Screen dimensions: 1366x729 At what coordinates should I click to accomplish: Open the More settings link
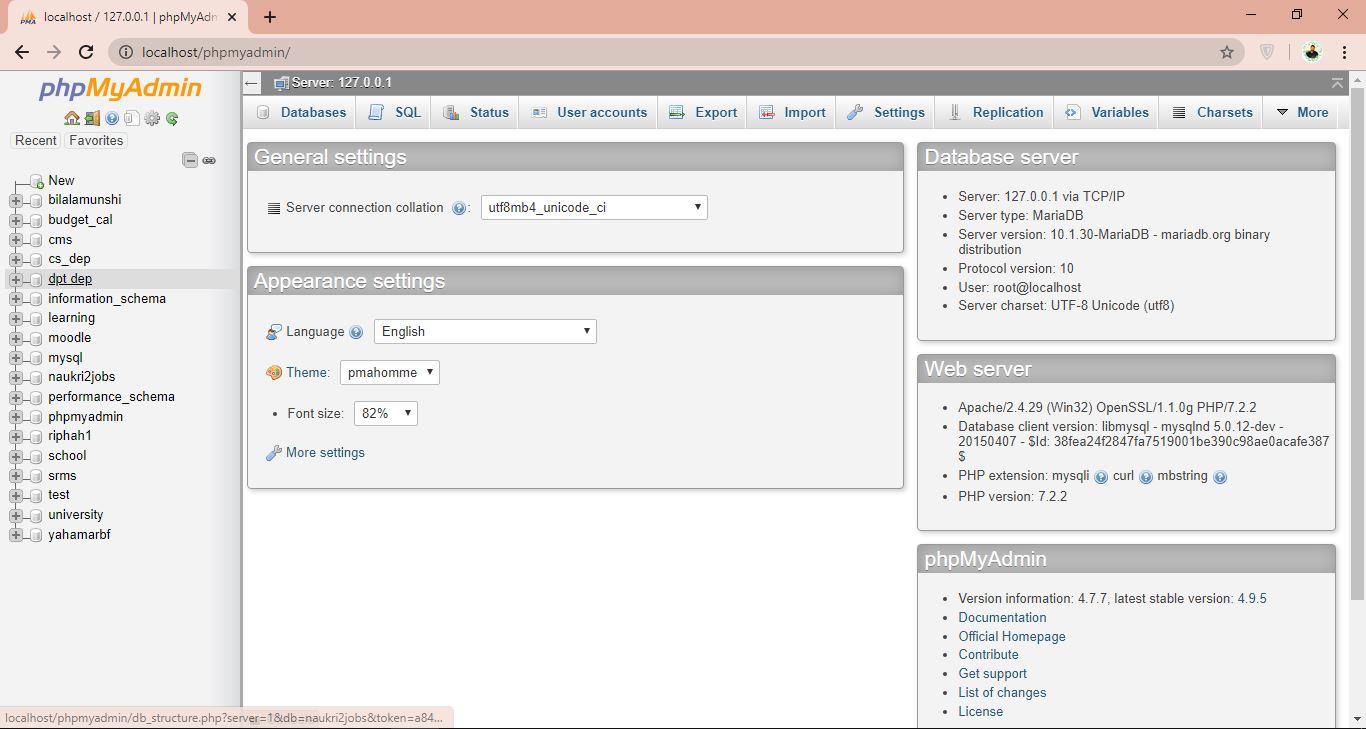click(x=325, y=453)
